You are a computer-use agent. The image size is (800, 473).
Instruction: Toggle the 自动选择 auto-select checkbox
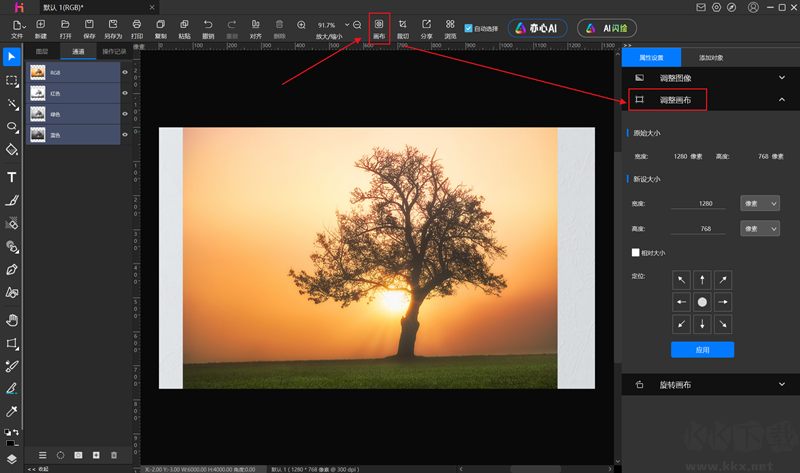(468, 28)
